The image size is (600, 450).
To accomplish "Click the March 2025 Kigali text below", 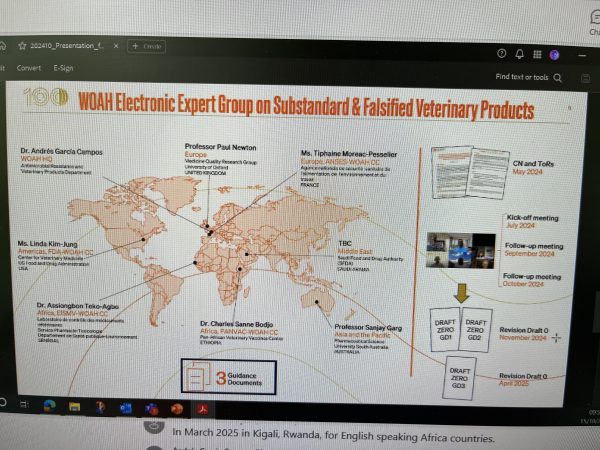I will tap(333, 435).
